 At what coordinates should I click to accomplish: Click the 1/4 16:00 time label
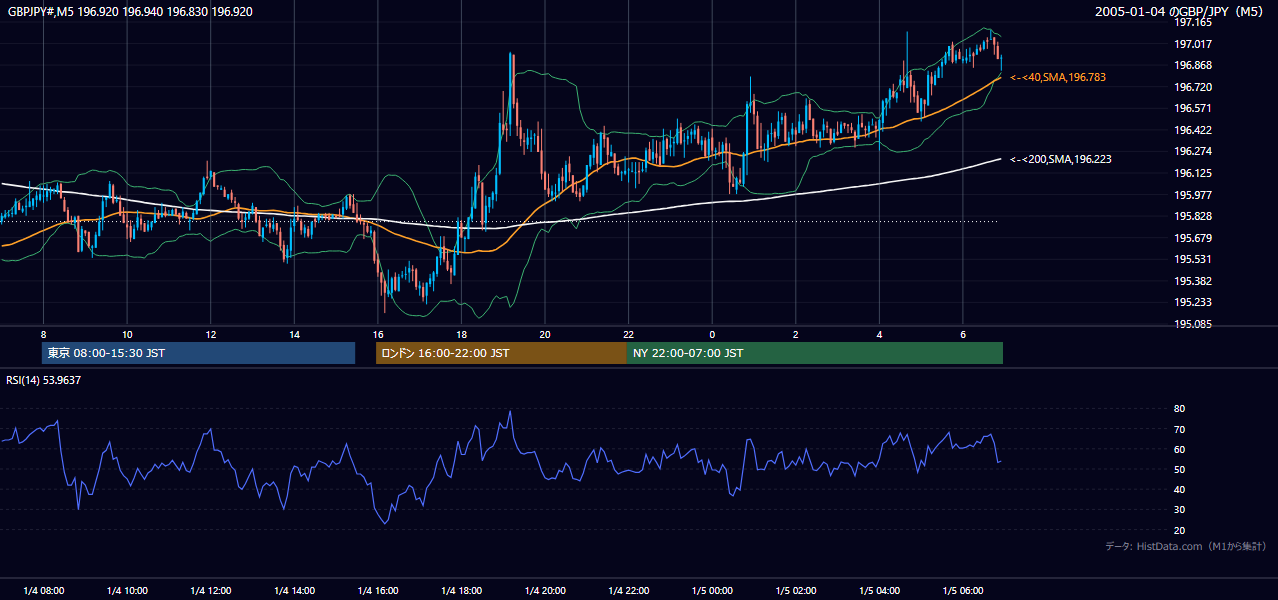coord(378,590)
